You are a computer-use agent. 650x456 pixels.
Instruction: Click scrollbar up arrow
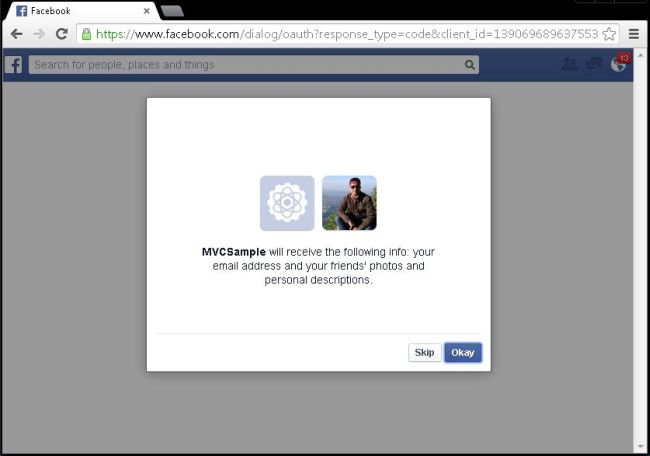click(x=641, y=54)
